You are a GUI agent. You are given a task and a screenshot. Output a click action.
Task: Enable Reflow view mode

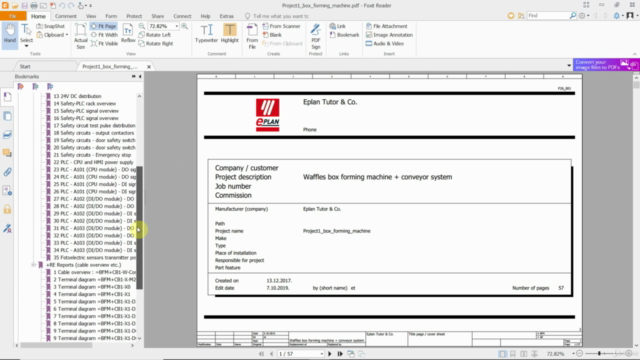(x=128, y=33)
